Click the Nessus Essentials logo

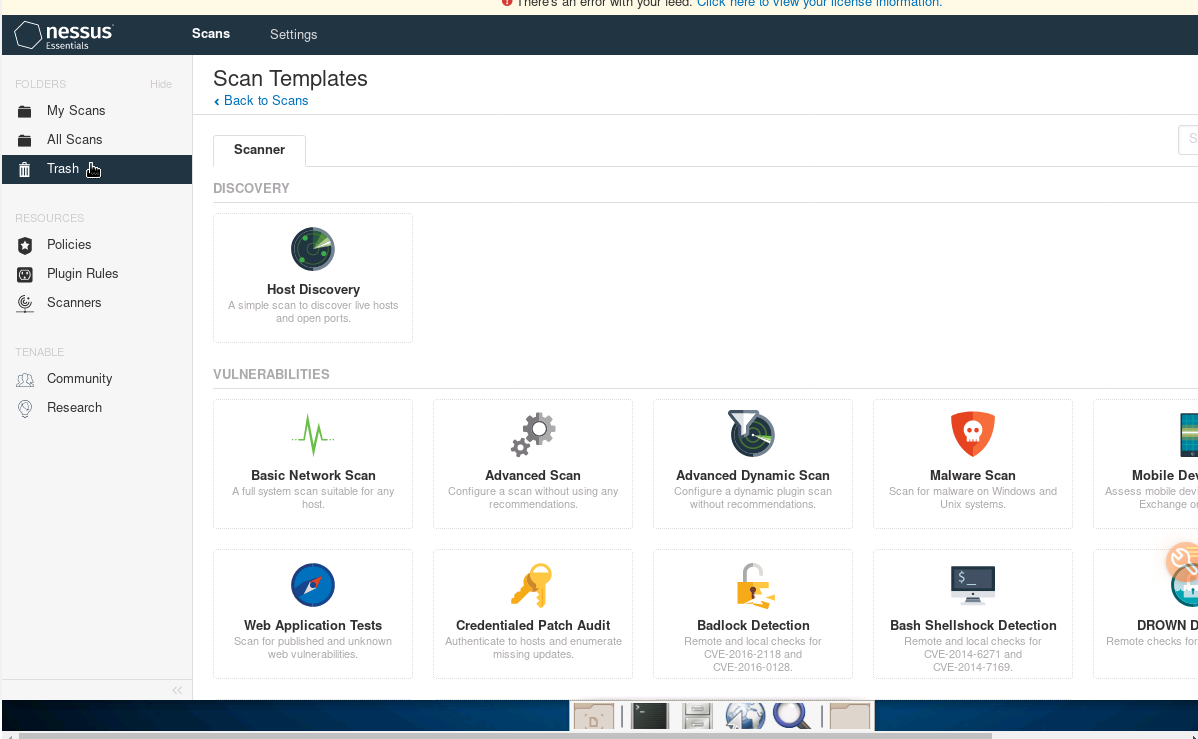click(64, 35)
